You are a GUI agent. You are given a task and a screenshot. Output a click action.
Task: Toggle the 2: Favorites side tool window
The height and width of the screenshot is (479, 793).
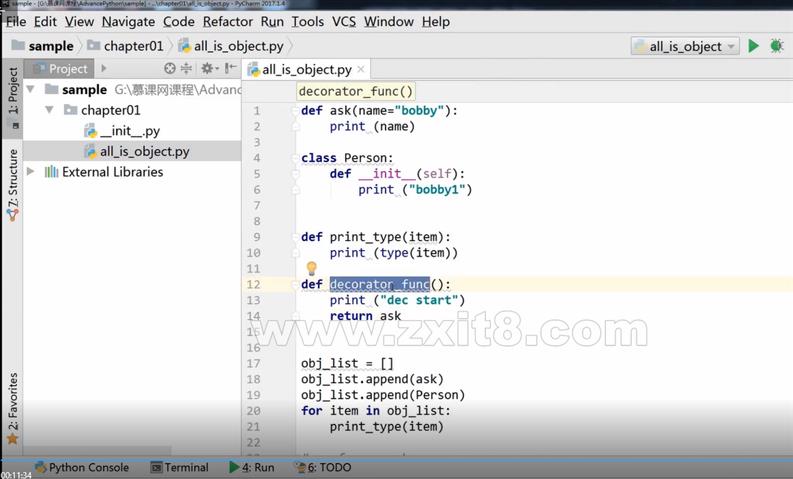point(13,408)
